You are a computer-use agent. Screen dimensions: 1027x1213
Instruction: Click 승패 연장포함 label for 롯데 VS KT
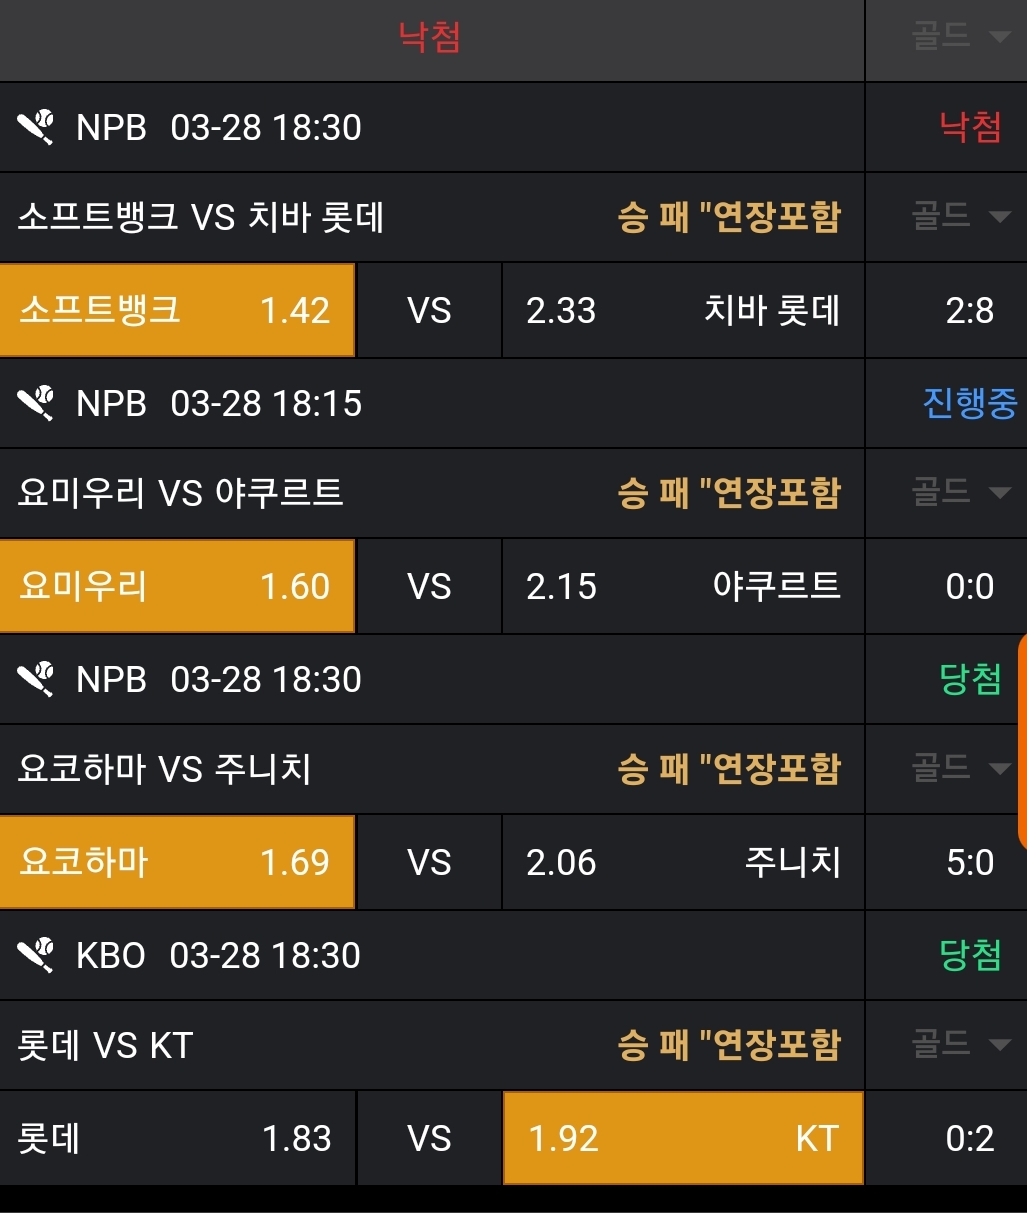pos(729,1045)
